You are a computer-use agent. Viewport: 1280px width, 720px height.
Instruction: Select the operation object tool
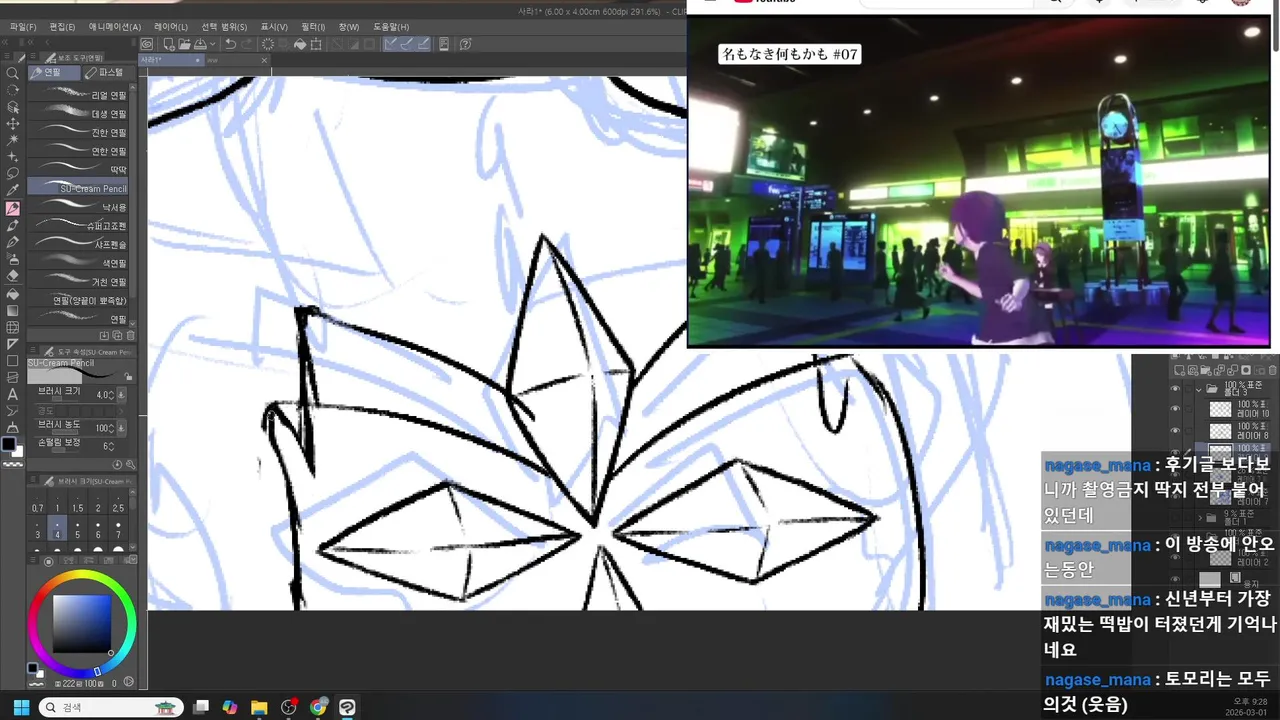(x=12, y=107)
